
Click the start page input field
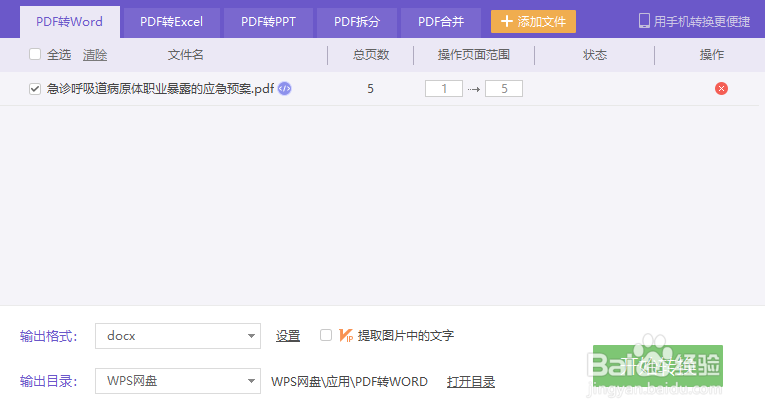point(443,89)
